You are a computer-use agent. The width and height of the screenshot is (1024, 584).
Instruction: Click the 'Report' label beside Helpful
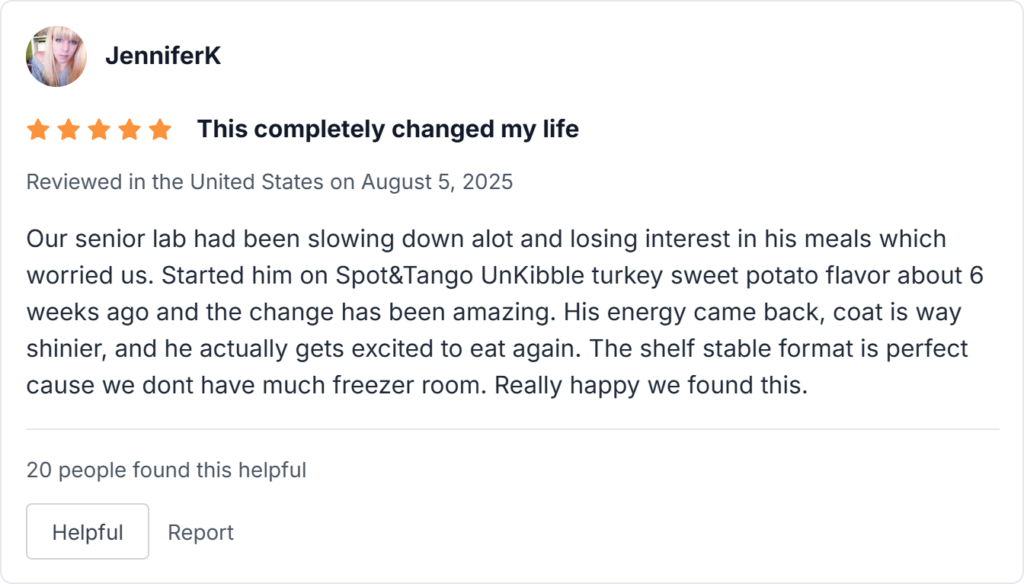(x=200, y=531)
